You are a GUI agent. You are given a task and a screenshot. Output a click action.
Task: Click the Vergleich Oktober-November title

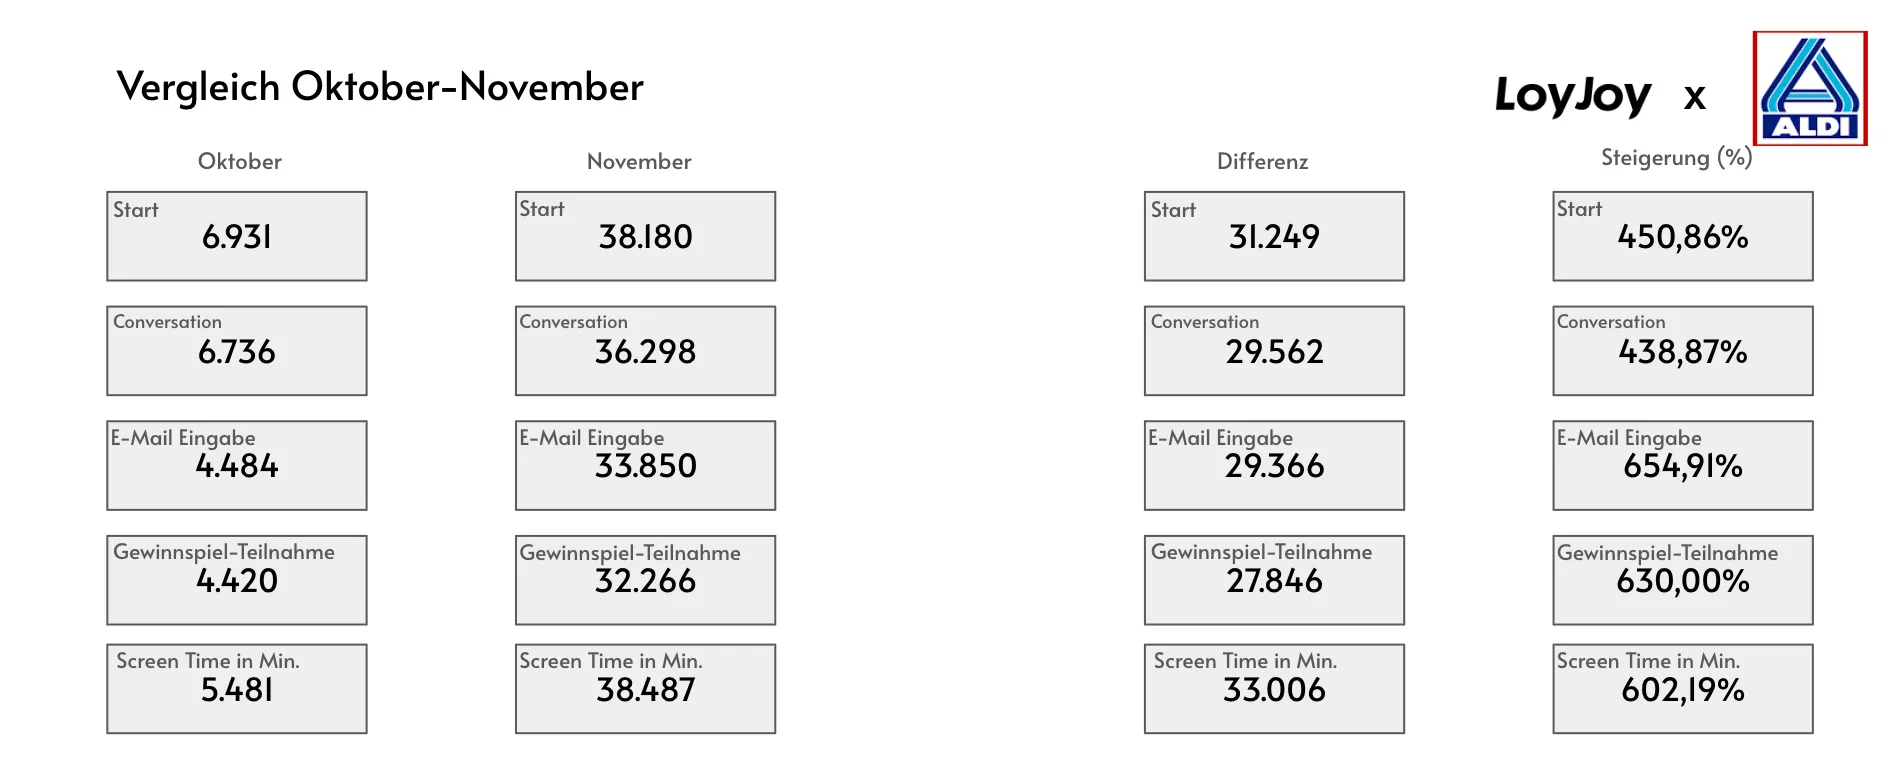click(x=380, y=87)
